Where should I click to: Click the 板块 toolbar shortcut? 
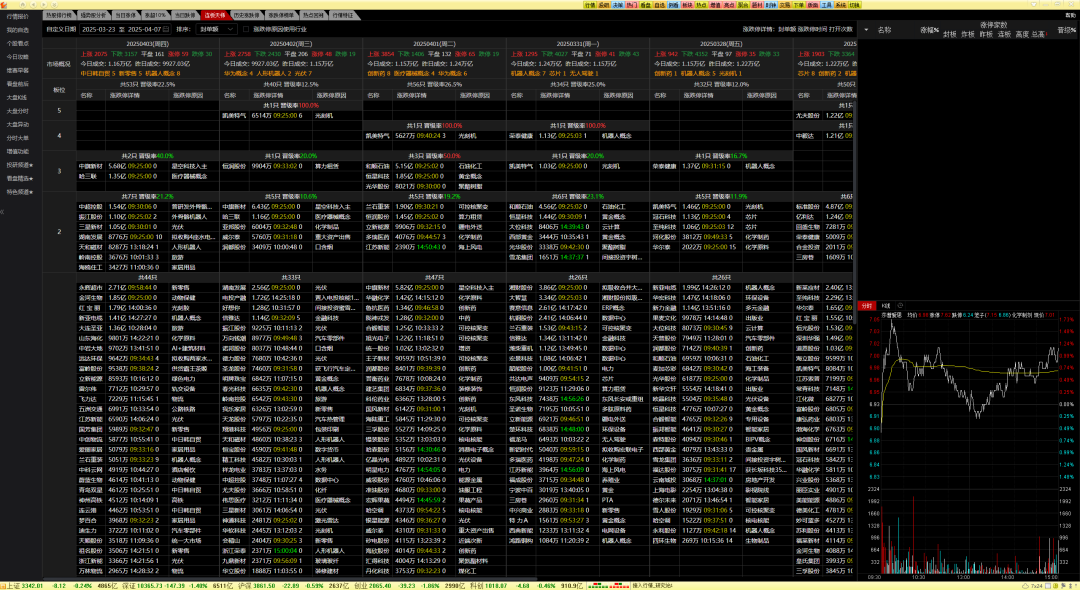point(688,4)
